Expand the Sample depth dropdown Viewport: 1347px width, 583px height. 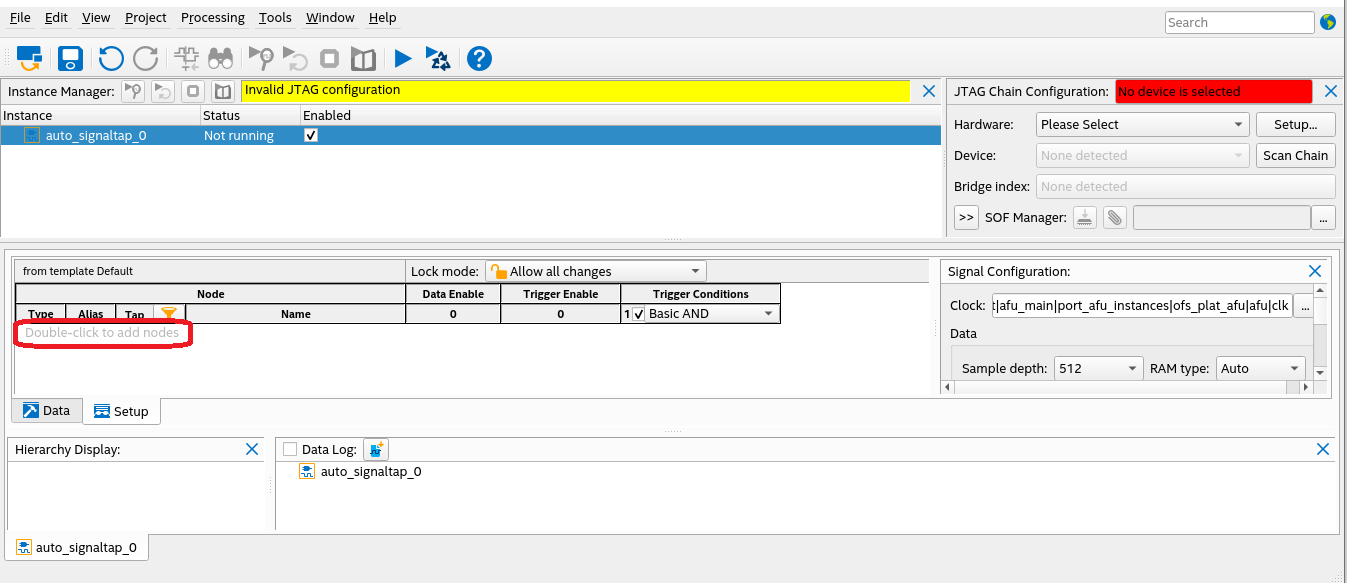click(1098, 368)
